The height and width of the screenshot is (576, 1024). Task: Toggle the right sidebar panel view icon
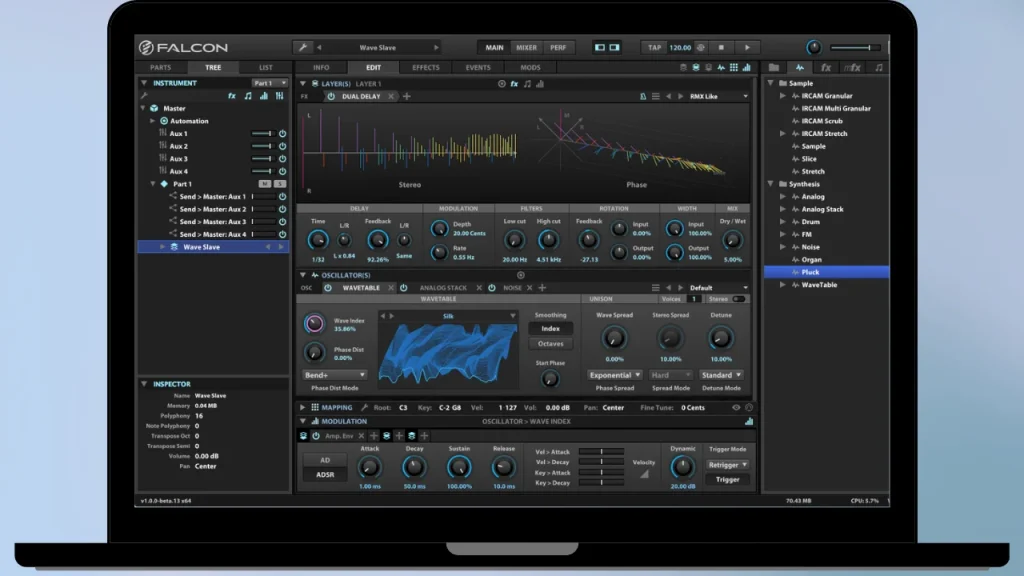pos(615,47)
